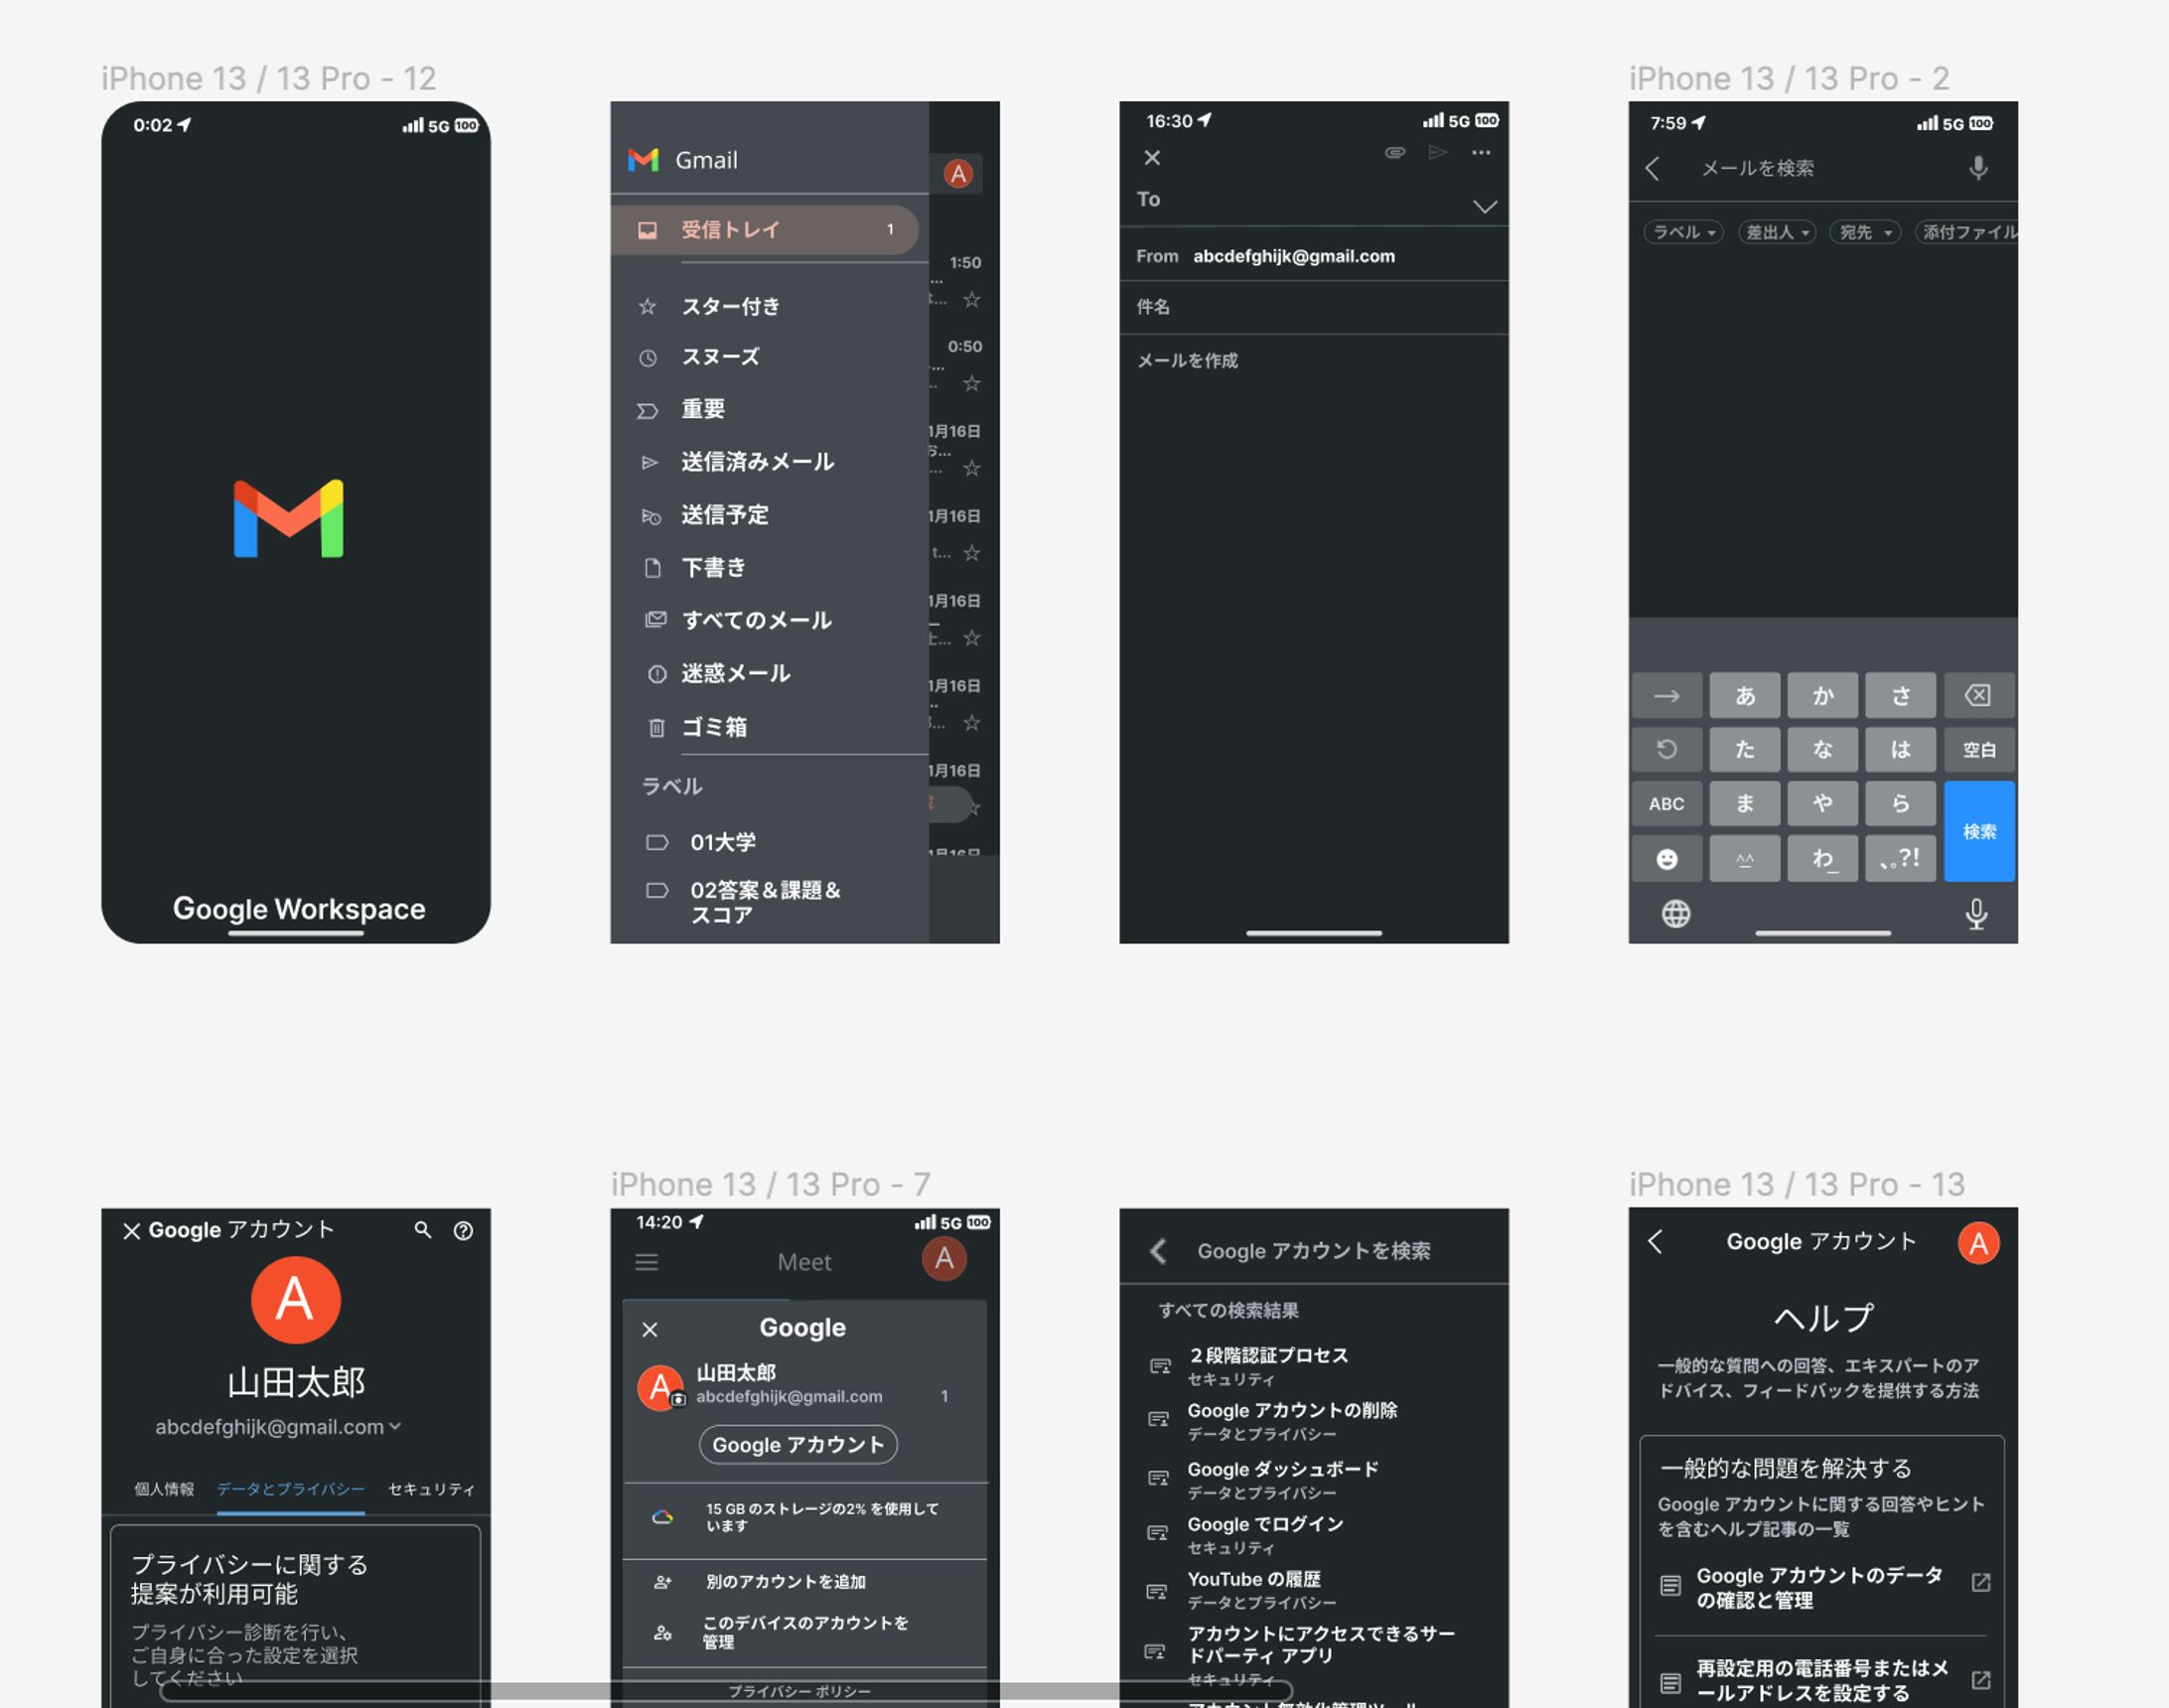Tap the あ key on the keyboard
This screenshot has height=1708, width=2169.
1745,695
